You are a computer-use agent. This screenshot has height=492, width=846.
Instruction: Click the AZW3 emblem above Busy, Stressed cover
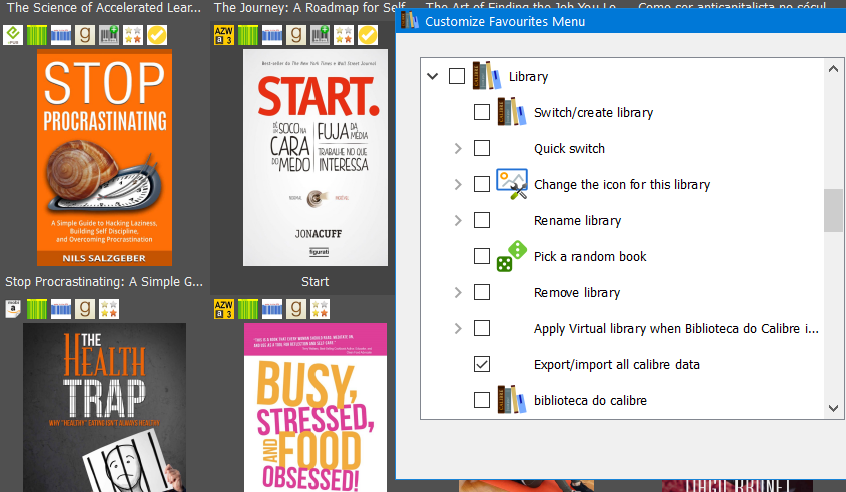224,309
